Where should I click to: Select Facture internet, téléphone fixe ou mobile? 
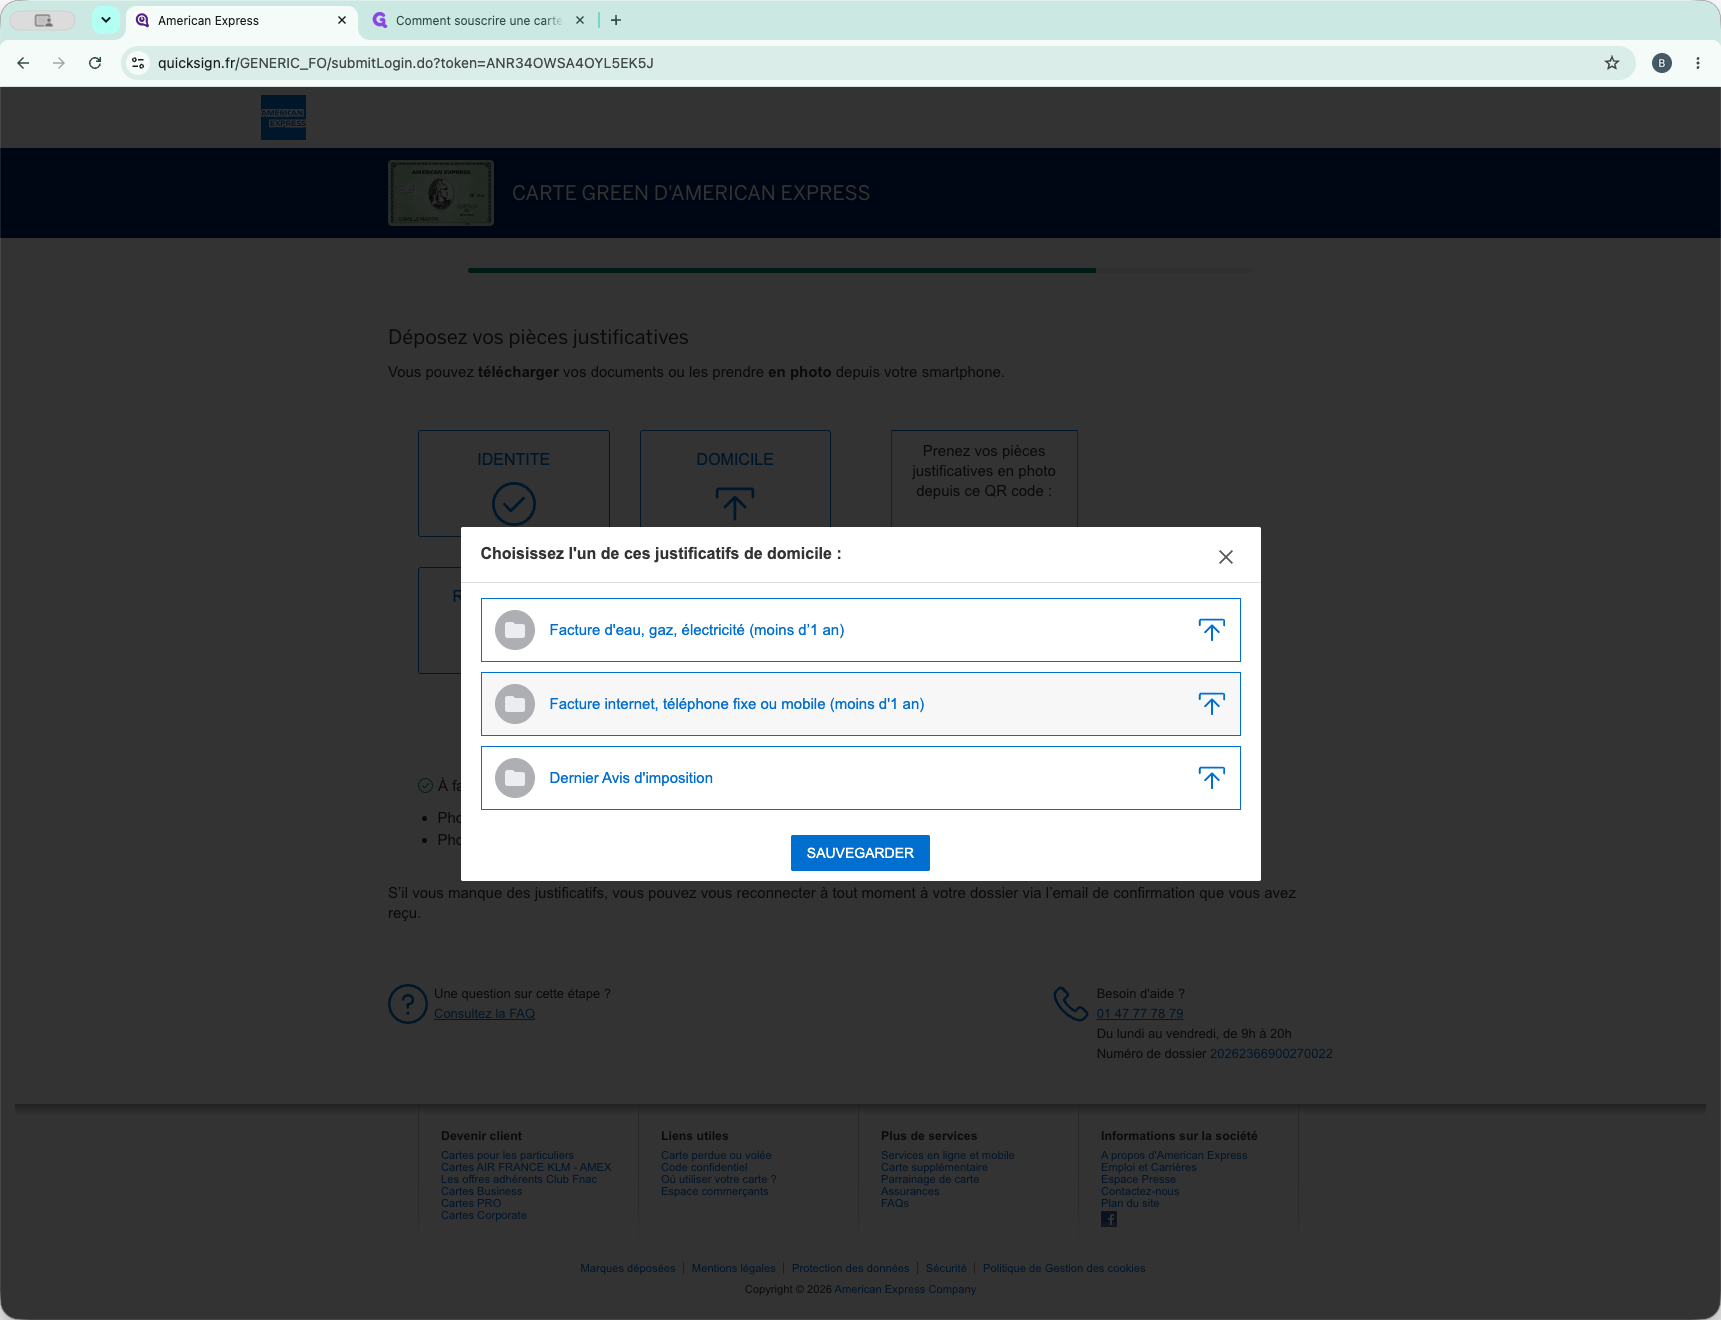point(860,704)
